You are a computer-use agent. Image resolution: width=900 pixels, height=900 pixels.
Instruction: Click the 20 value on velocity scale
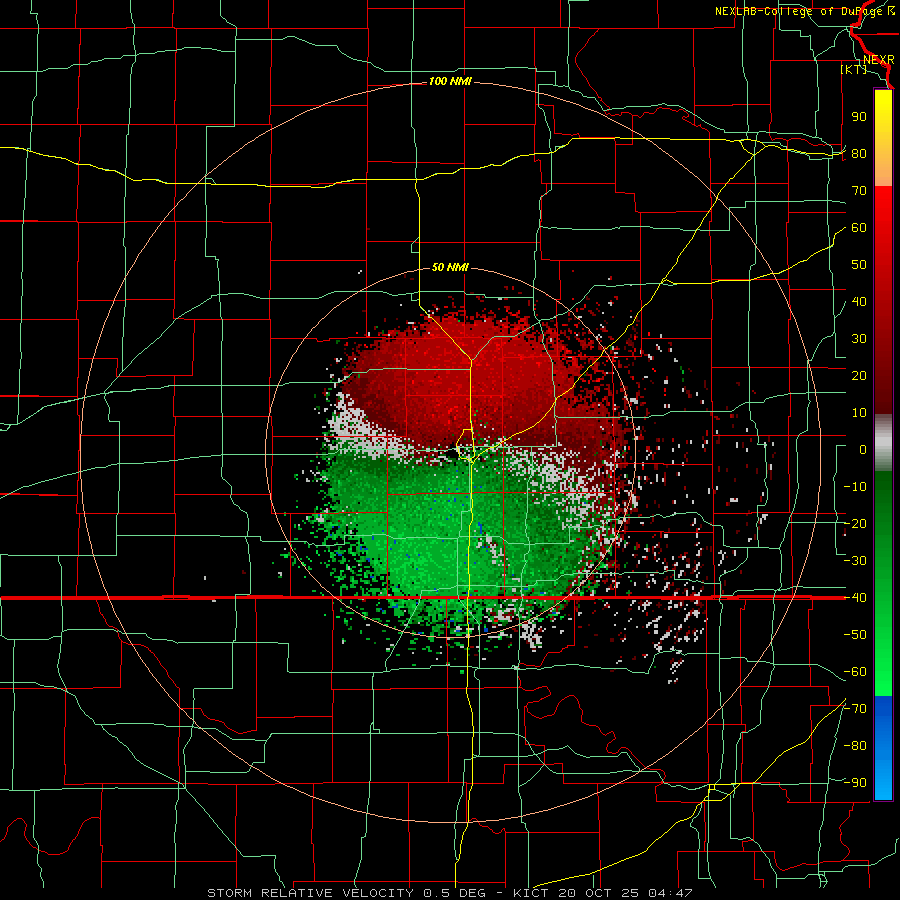859,376
